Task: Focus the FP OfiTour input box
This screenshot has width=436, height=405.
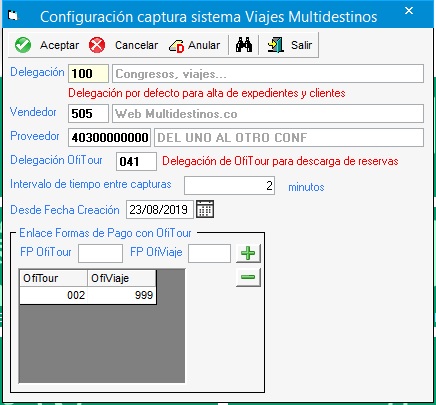Action: click(x=100, y=253)
